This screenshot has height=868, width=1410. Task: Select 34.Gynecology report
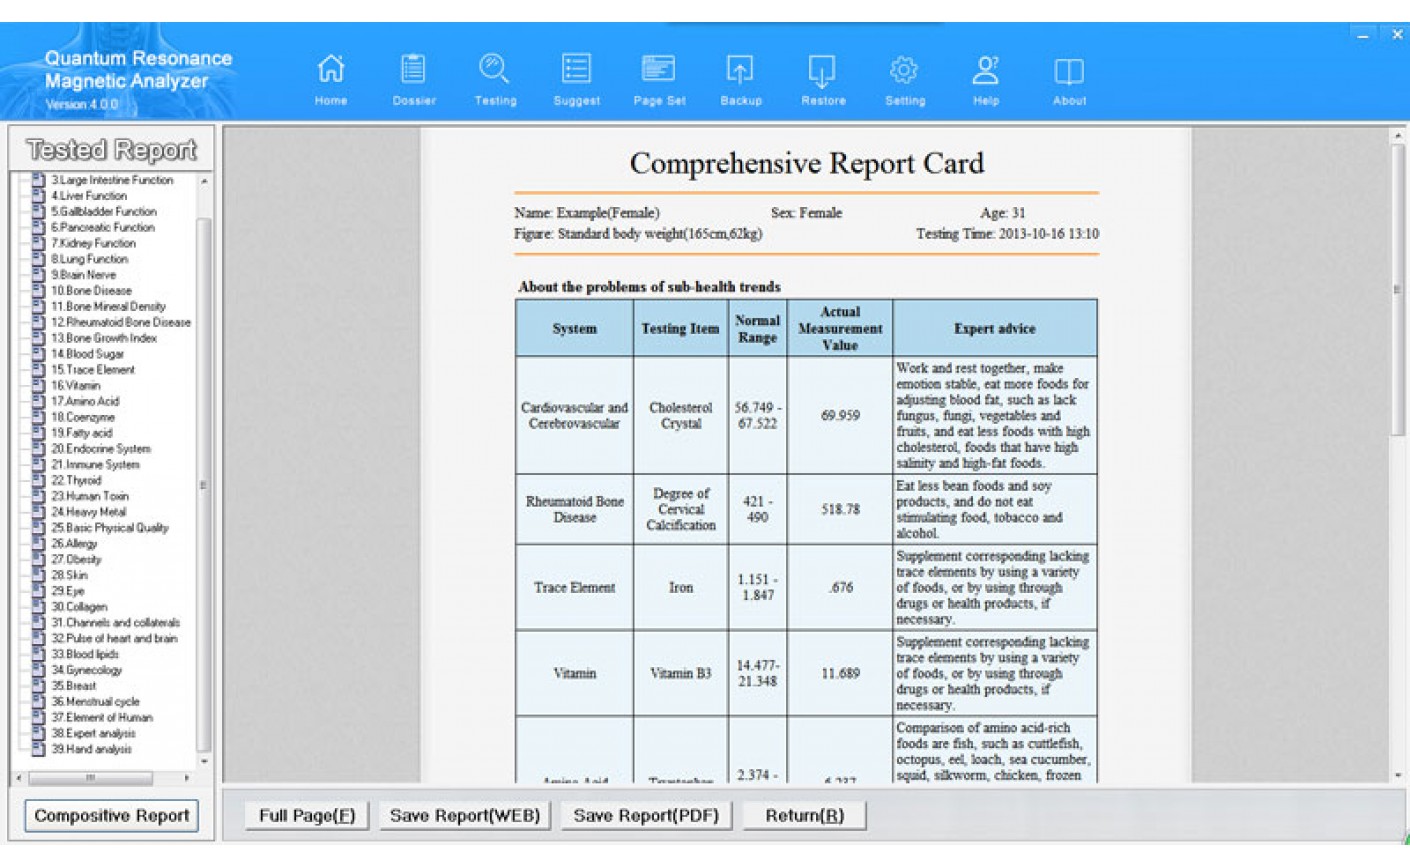tap(87, 670)
